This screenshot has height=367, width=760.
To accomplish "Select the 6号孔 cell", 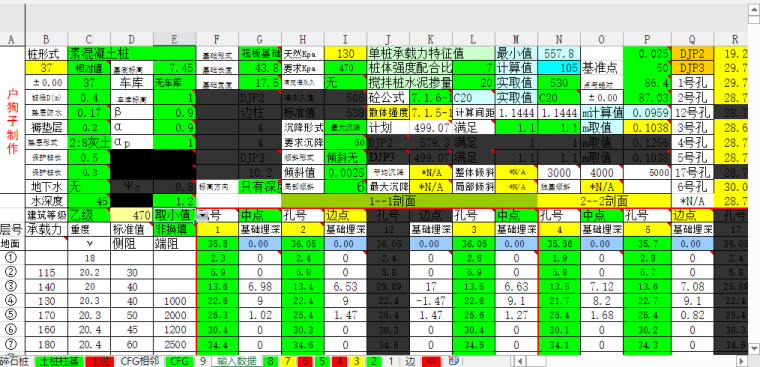I will (x=693, y=186).
